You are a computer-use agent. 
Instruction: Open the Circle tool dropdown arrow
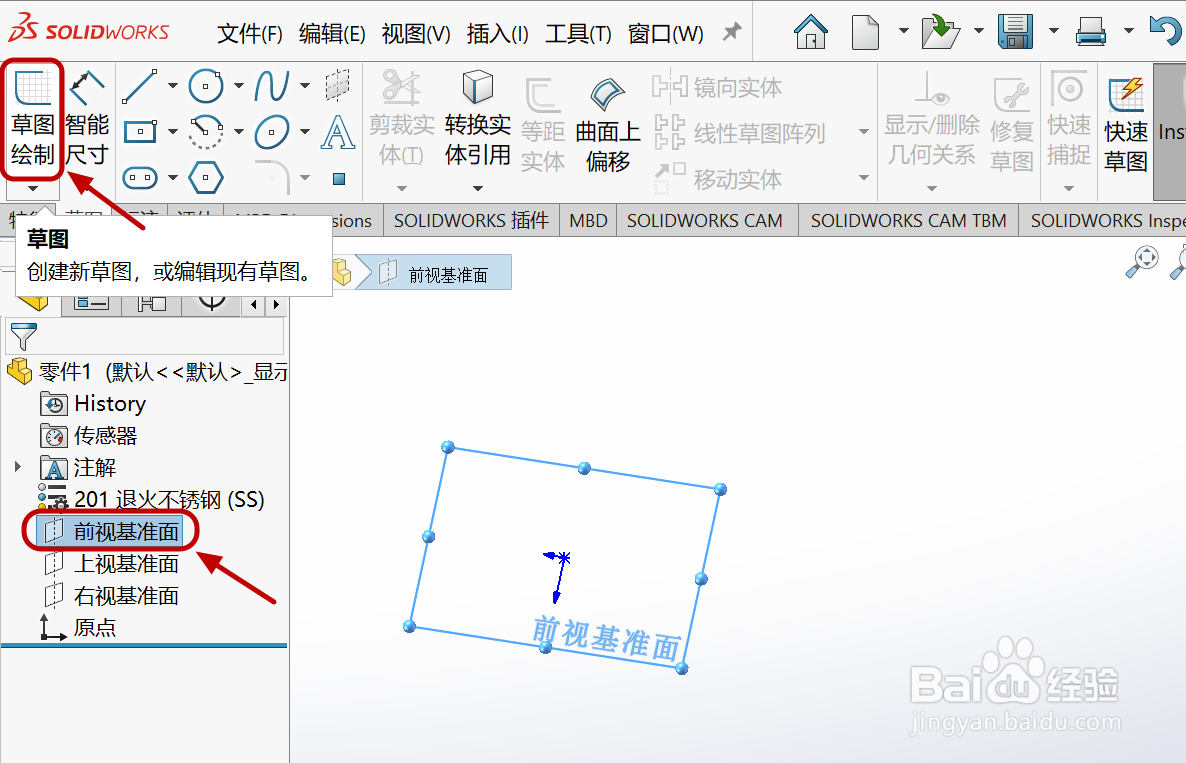[x=238, y=86]
